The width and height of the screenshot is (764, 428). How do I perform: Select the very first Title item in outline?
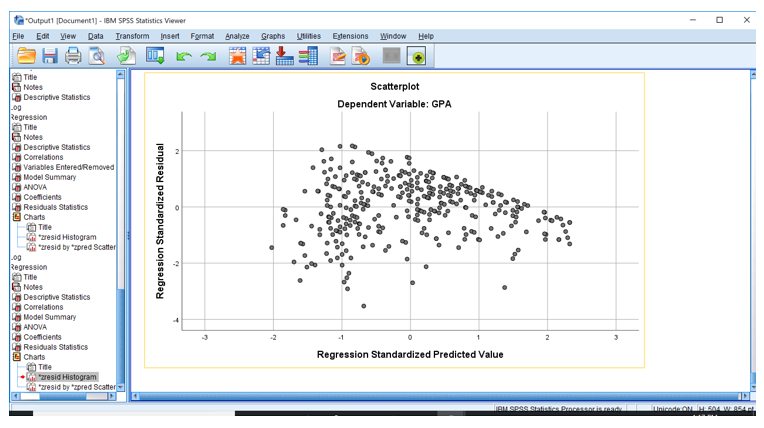[30, 77]
